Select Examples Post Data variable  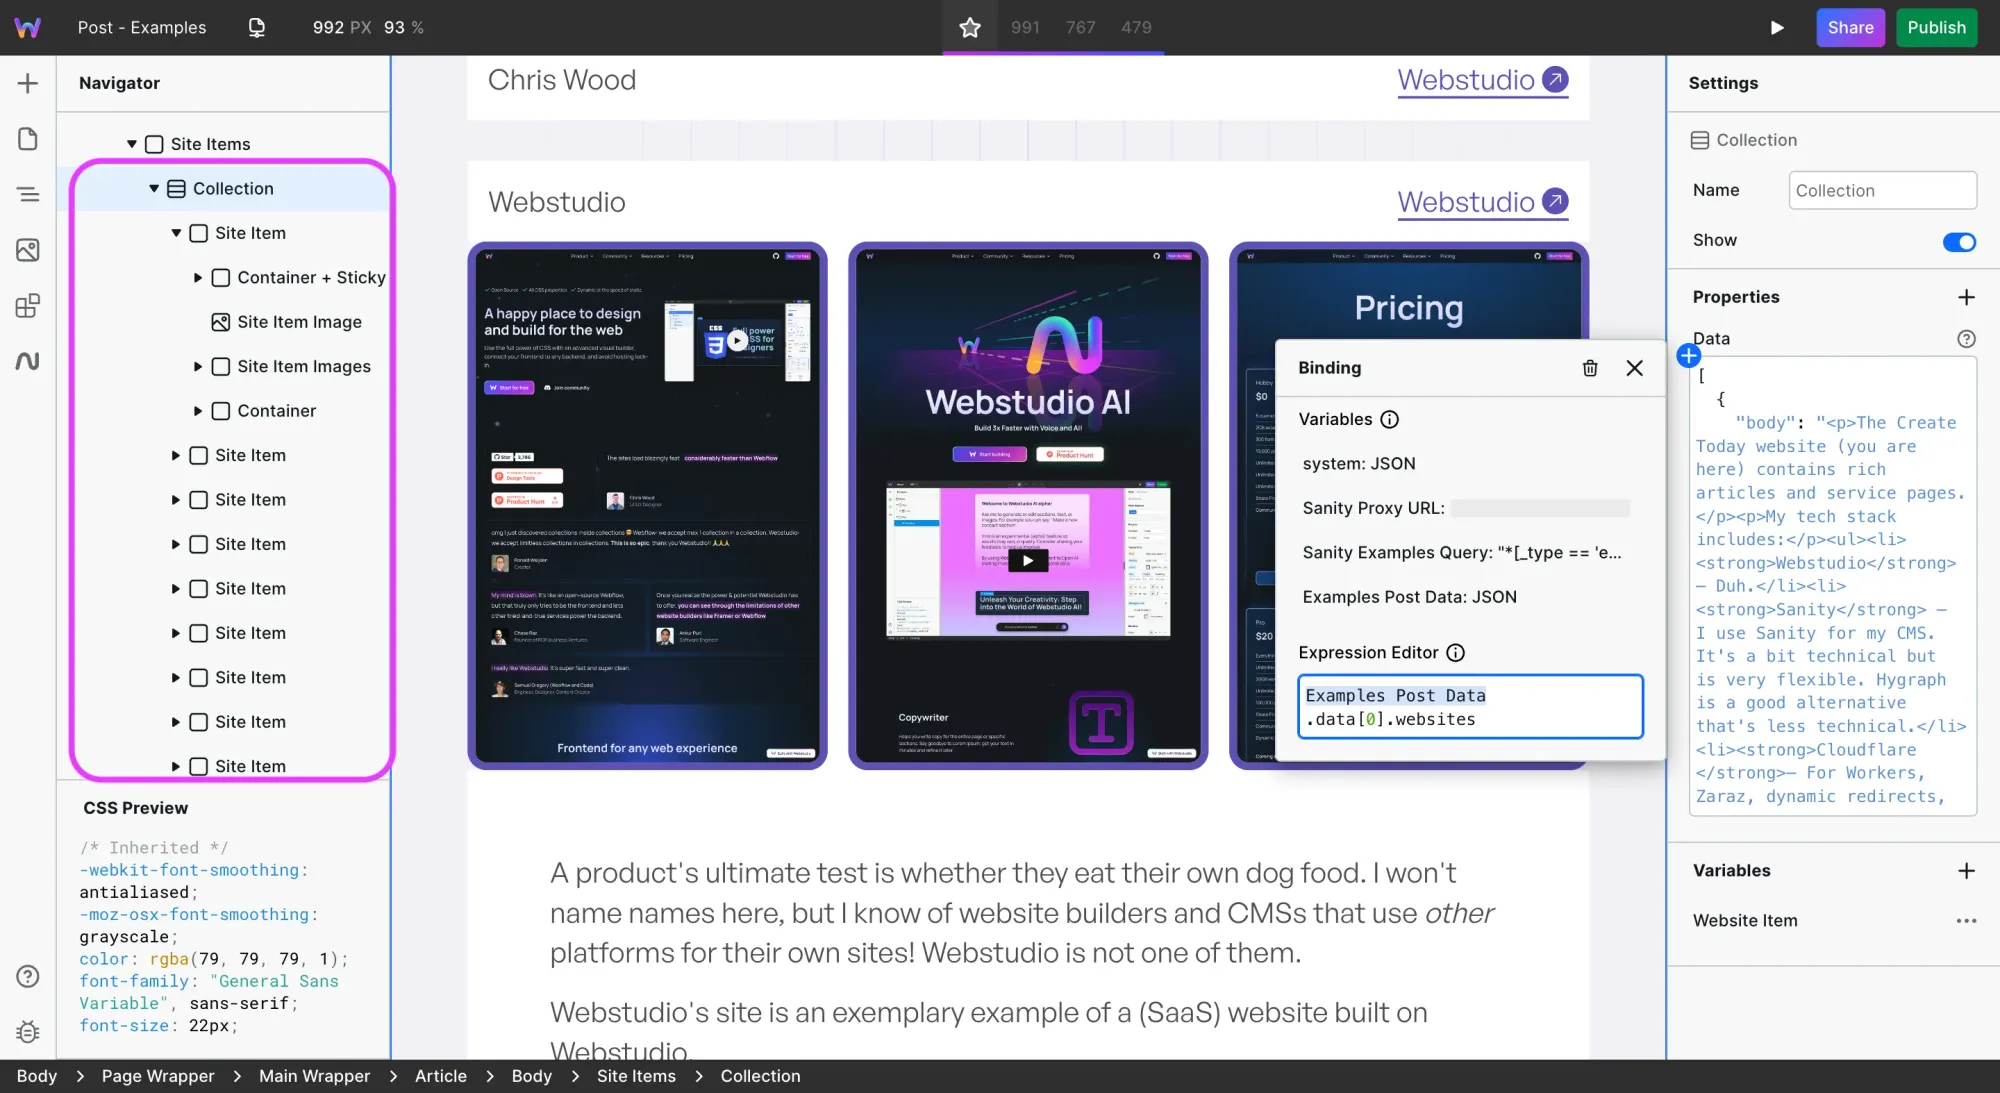[1409, 597]
